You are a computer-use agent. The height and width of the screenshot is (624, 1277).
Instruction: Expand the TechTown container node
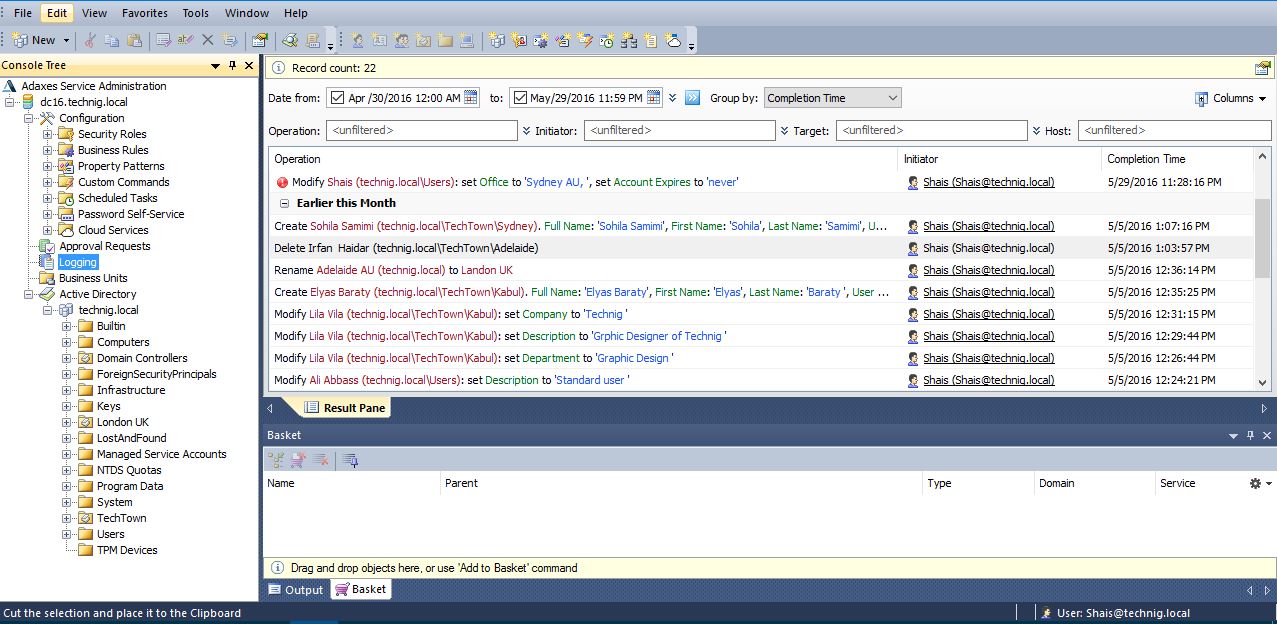coord(67,518)
